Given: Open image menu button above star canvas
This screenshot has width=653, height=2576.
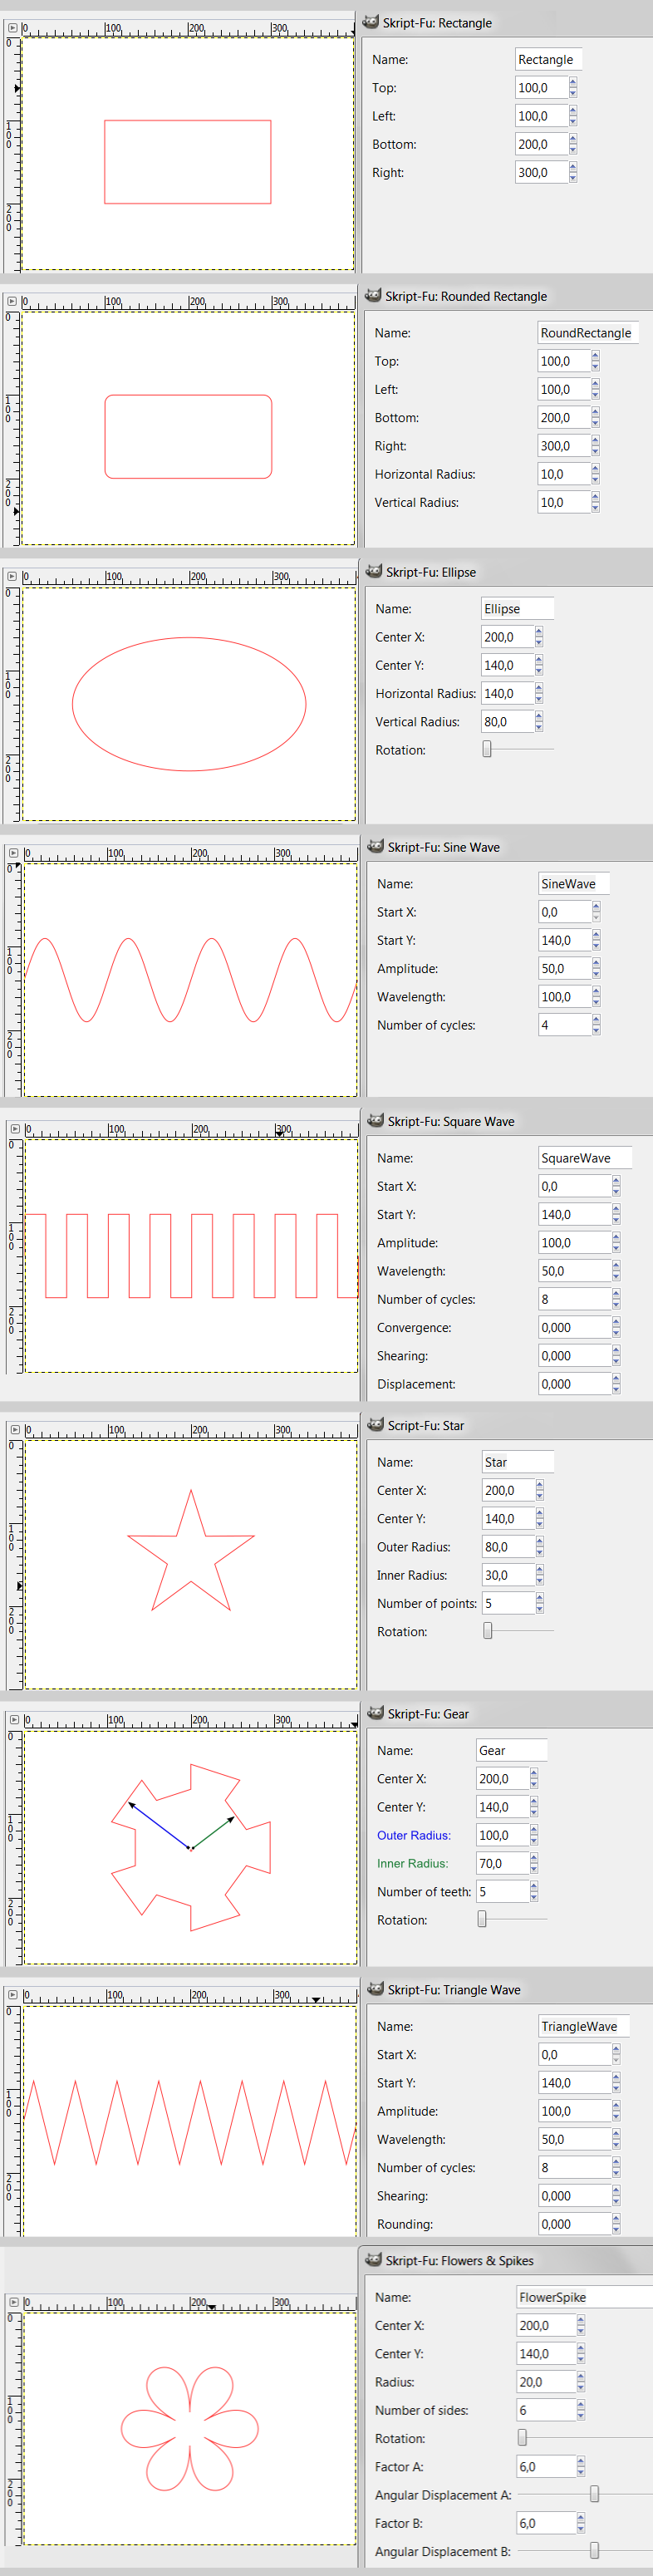Looking at the screenshot, I should pos(15,1430).
